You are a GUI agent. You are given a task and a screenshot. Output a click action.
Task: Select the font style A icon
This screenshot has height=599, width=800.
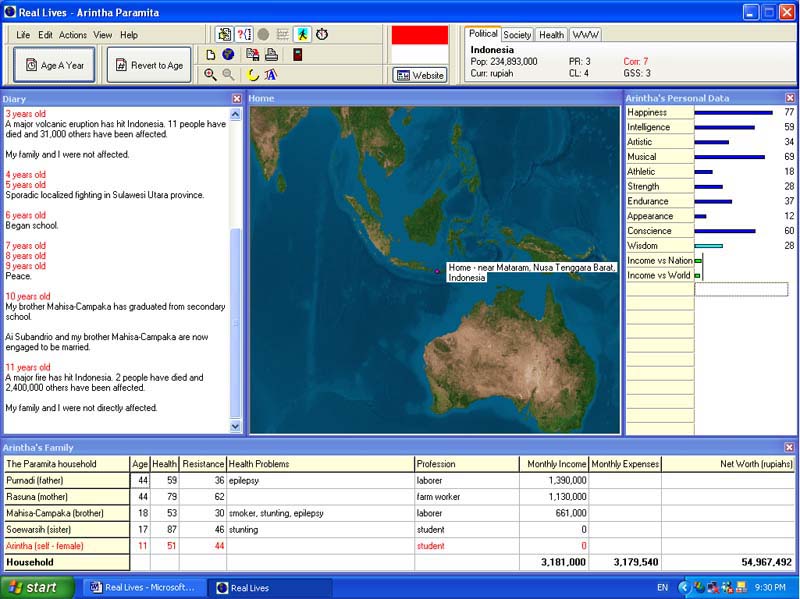point(271,75)
